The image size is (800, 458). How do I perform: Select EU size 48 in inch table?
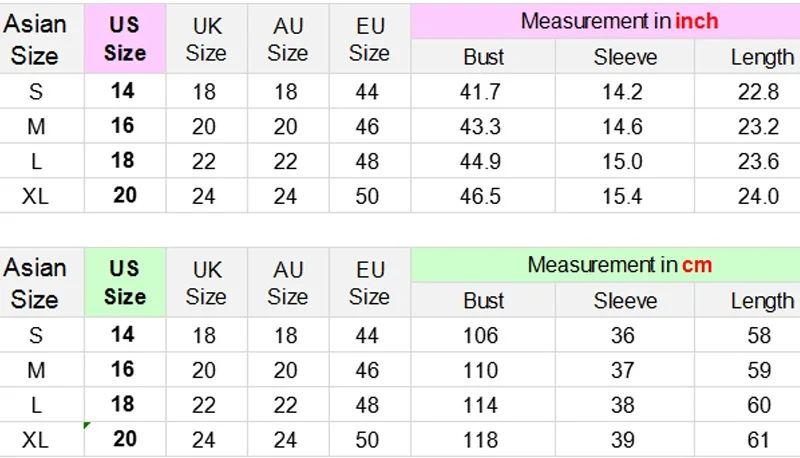(367, 162)
